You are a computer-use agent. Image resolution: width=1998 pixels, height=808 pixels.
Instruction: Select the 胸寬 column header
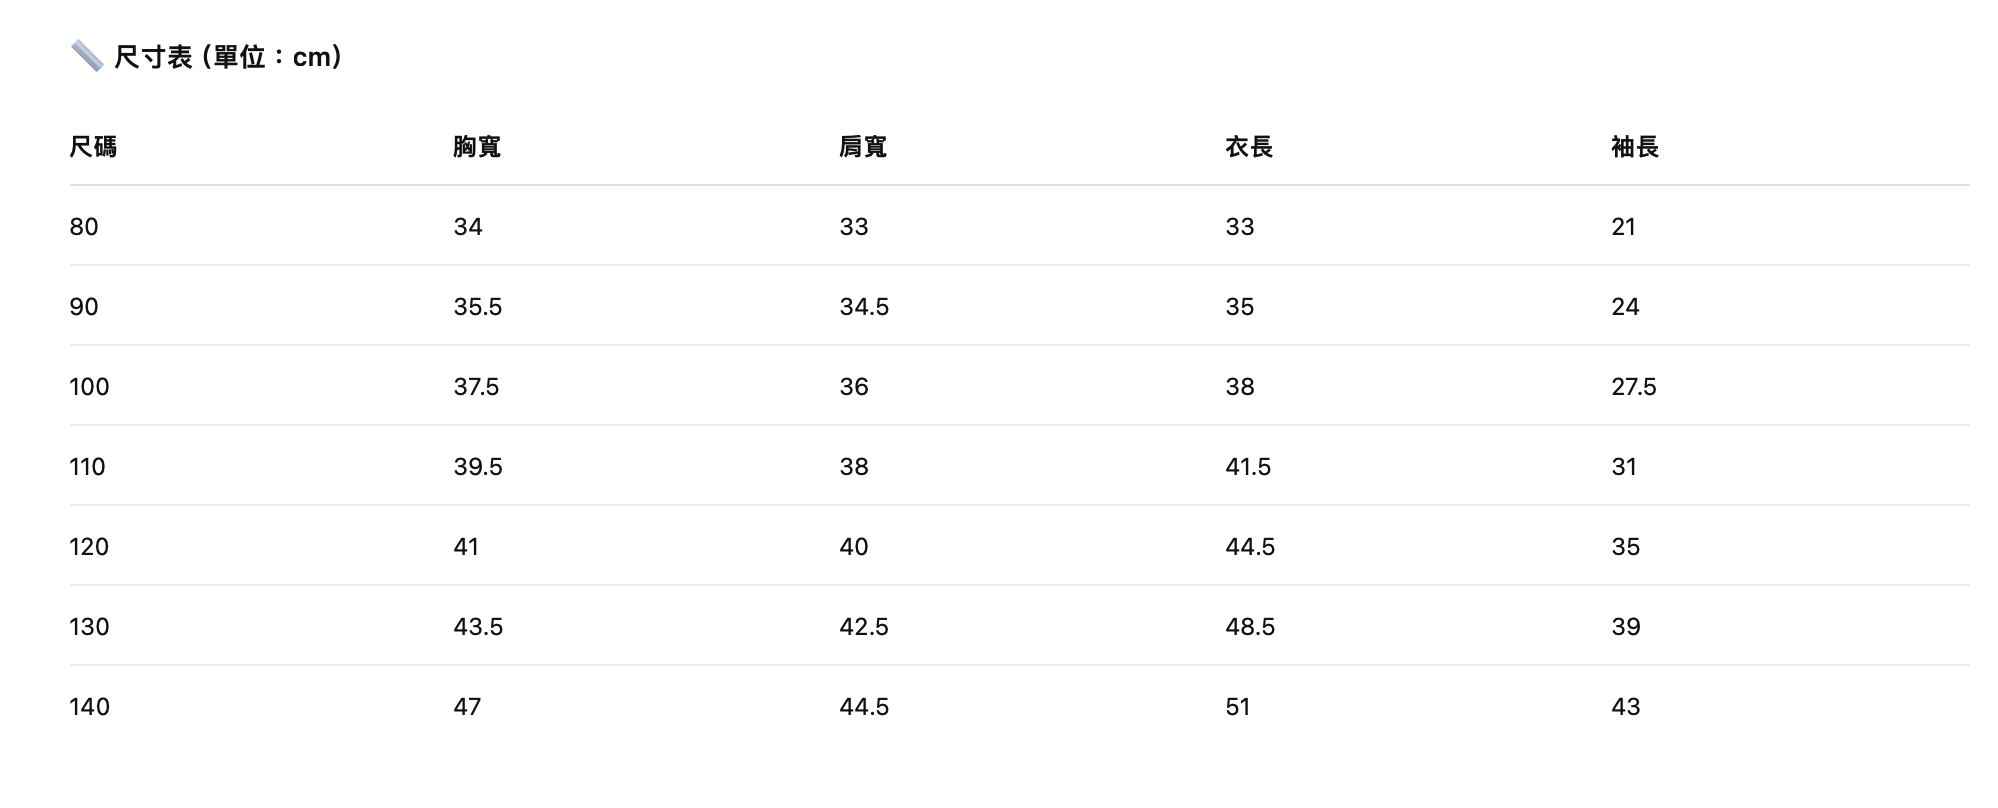[x=477, y=147]
